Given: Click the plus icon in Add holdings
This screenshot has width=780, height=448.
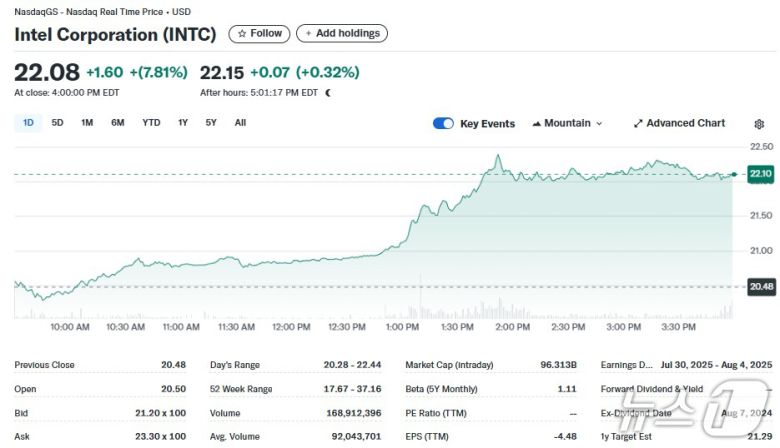Looking at the screenshot, I should [x=308, y=34].
